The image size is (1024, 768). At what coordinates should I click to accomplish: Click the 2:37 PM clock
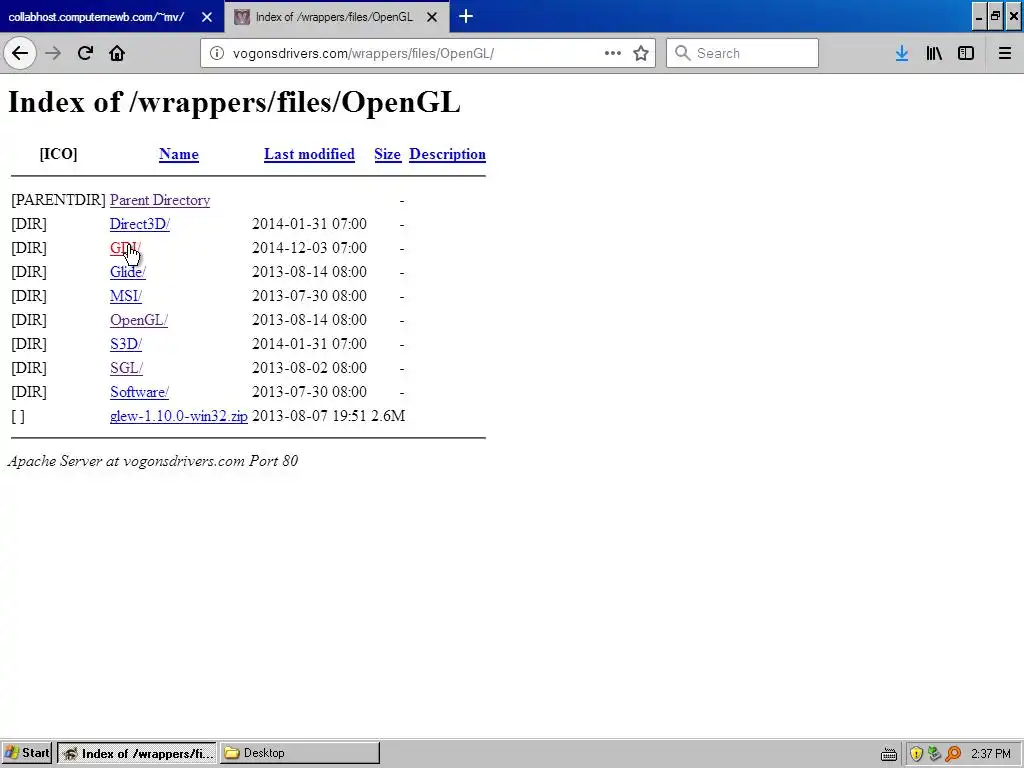[x=990, y=754]
